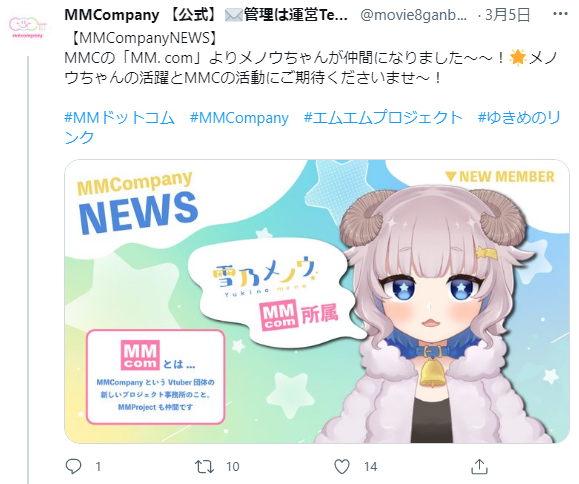Like the tweet with the heart icon
This screenshot has height=484, width=579.
tap(342, 467)
